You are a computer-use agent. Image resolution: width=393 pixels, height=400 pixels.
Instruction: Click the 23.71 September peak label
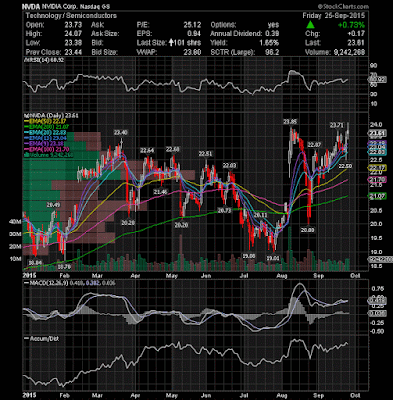(336, 125)
